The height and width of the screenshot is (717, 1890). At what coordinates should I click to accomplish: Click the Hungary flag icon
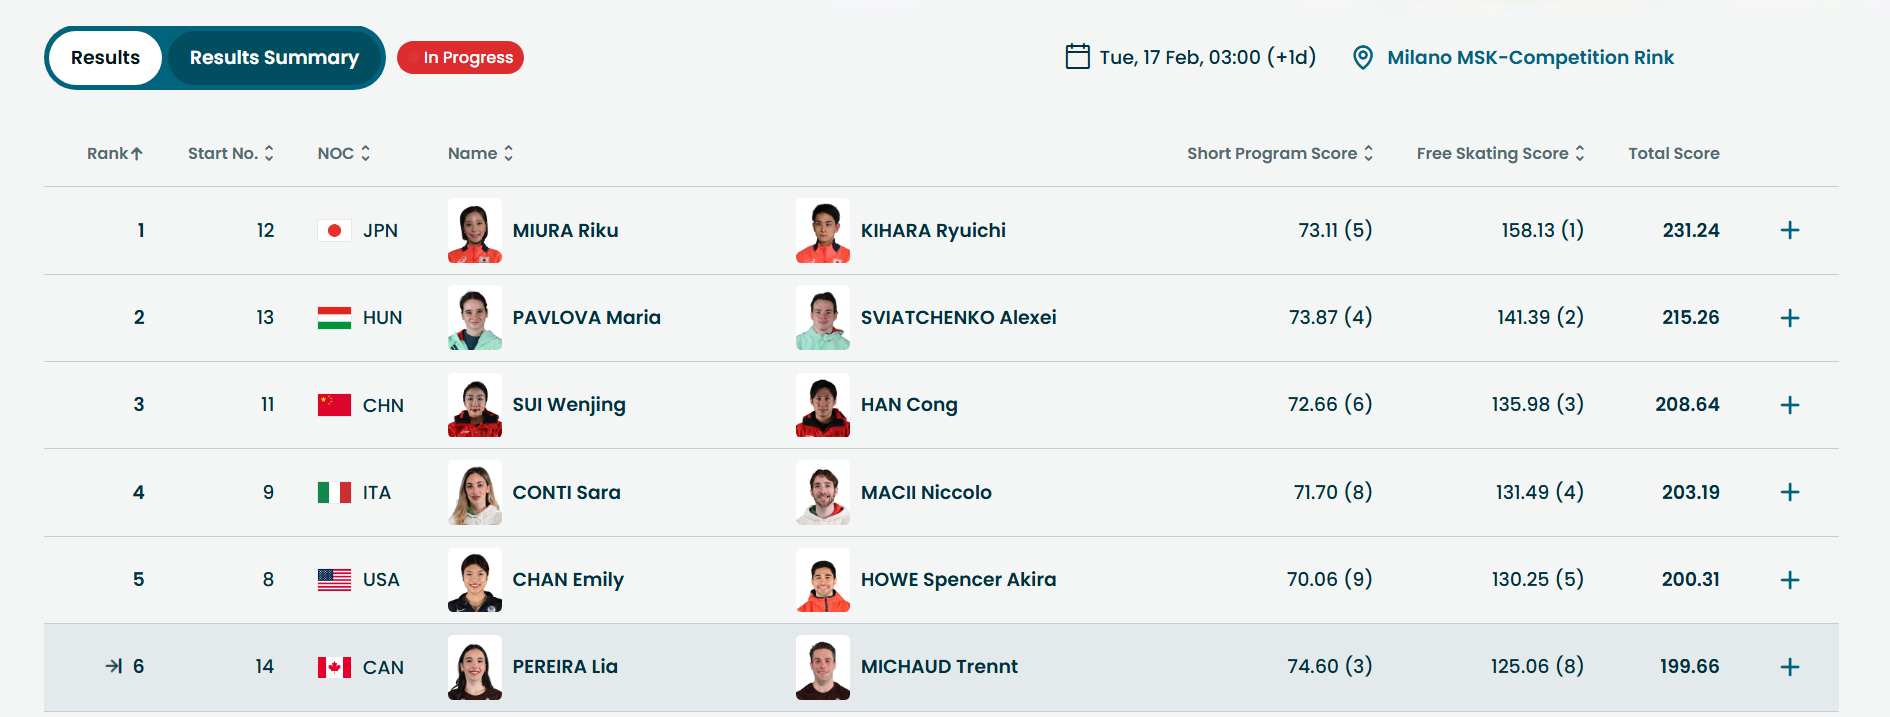point(334,318)
